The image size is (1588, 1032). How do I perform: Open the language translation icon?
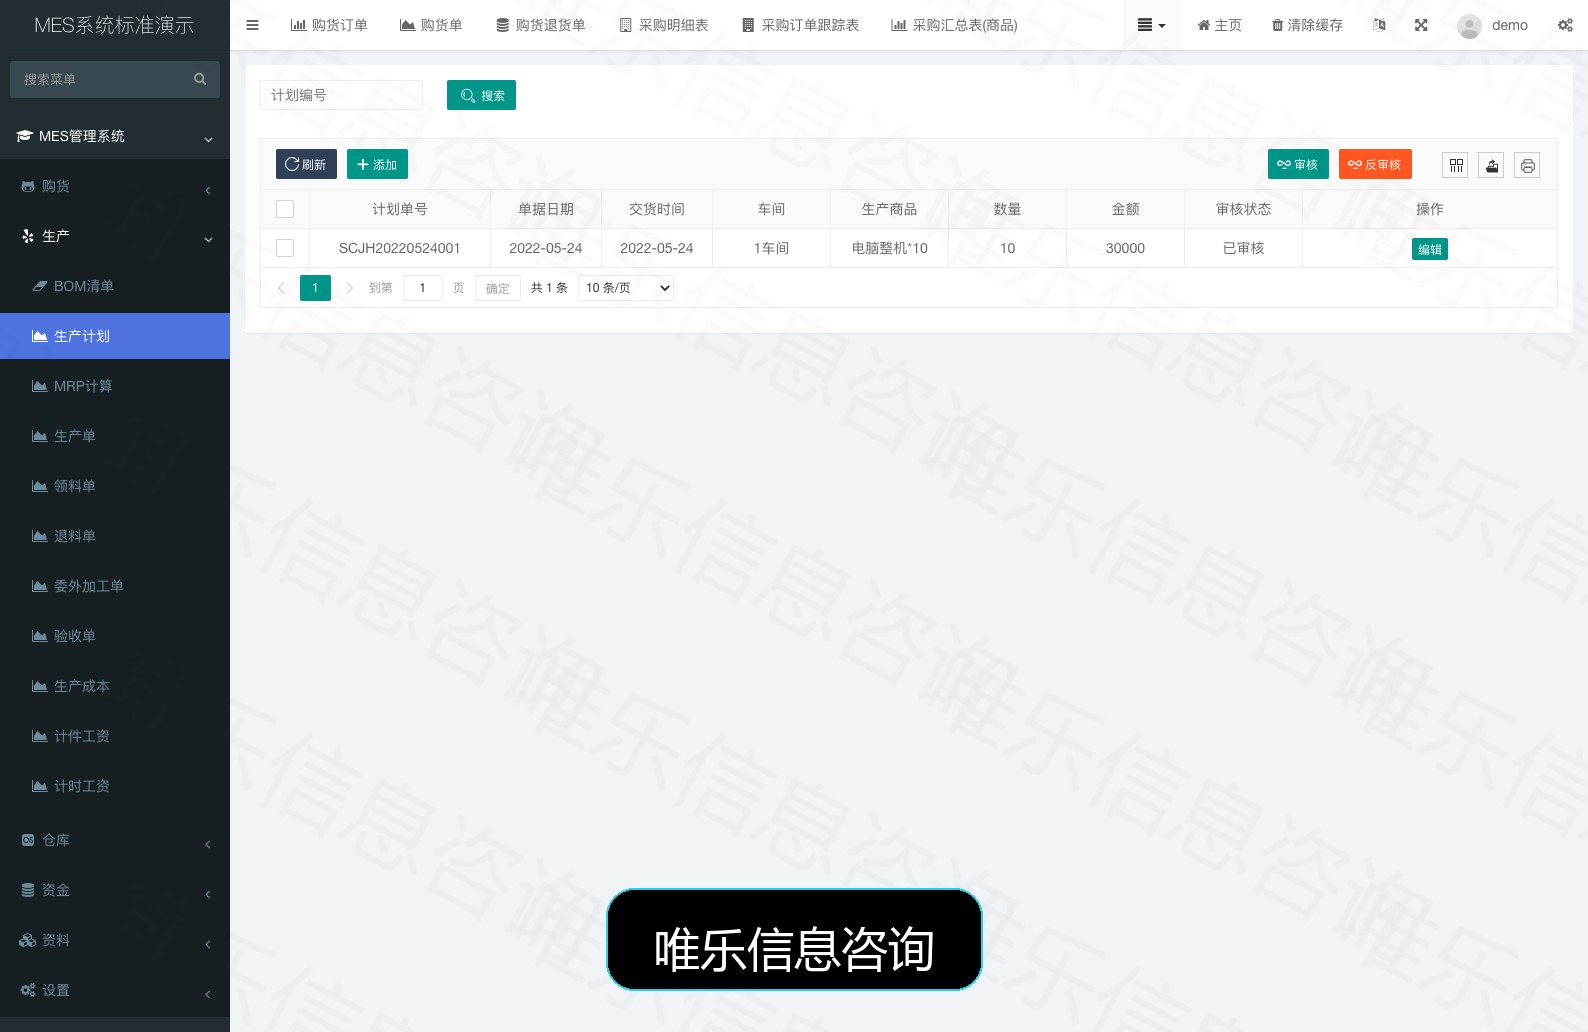[x=1380, y=25]
